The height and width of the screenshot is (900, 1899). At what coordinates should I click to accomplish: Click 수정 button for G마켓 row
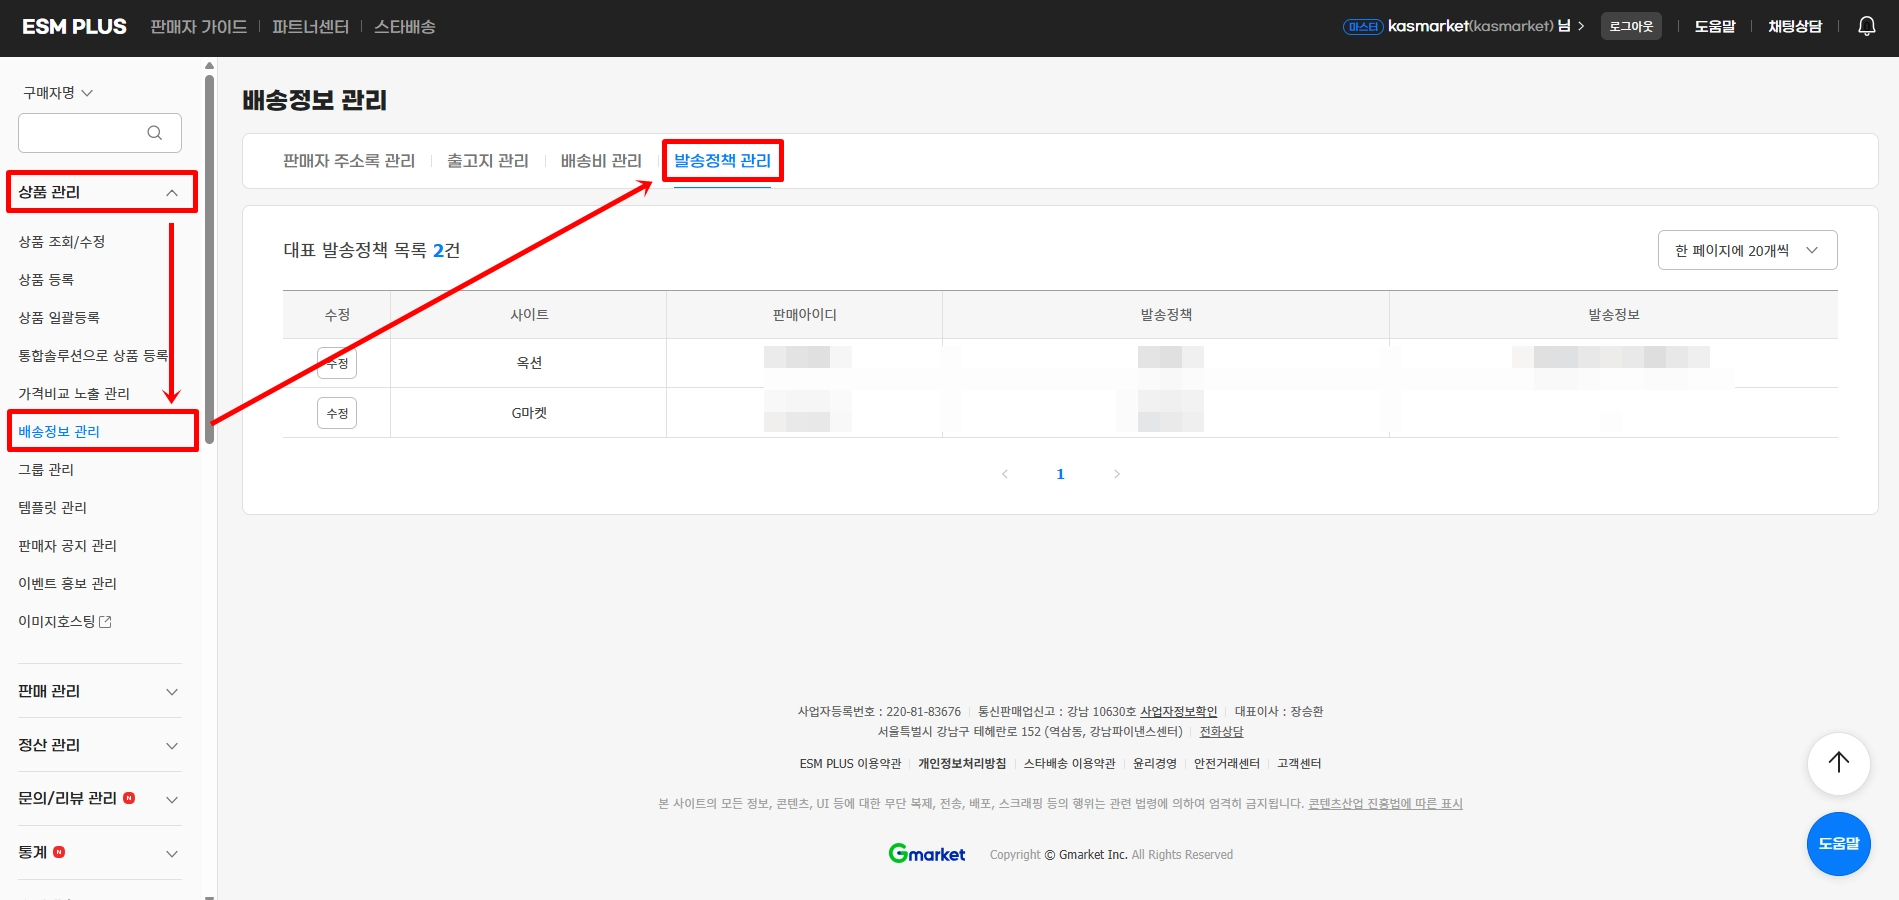point(337,413)
